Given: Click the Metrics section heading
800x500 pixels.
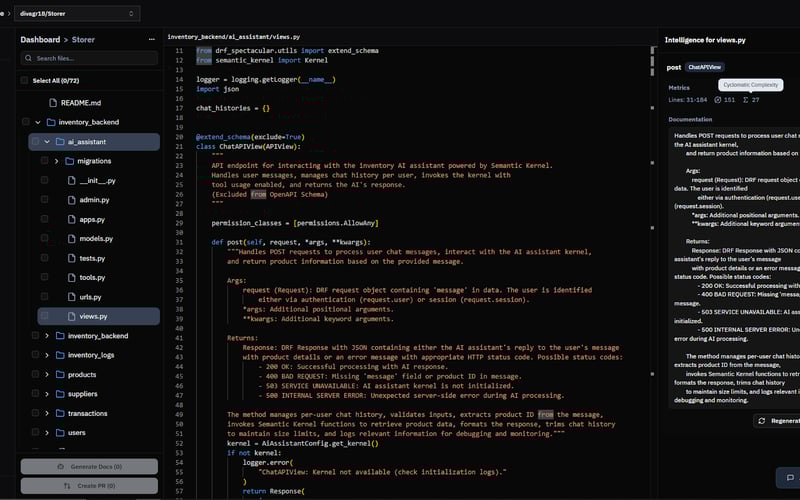Looking at the screenshot, I should click(x=679, y=88).
